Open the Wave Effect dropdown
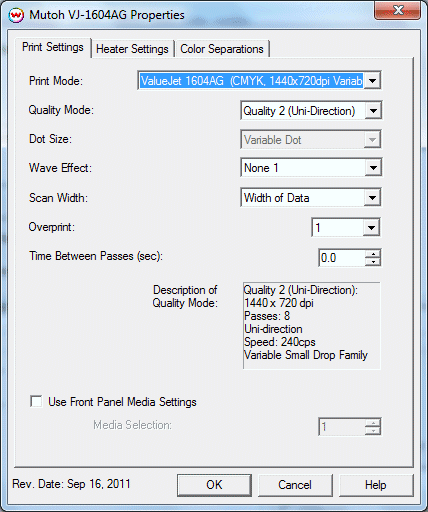The height and width of the screenshot is (512, 428). [373, 168]
